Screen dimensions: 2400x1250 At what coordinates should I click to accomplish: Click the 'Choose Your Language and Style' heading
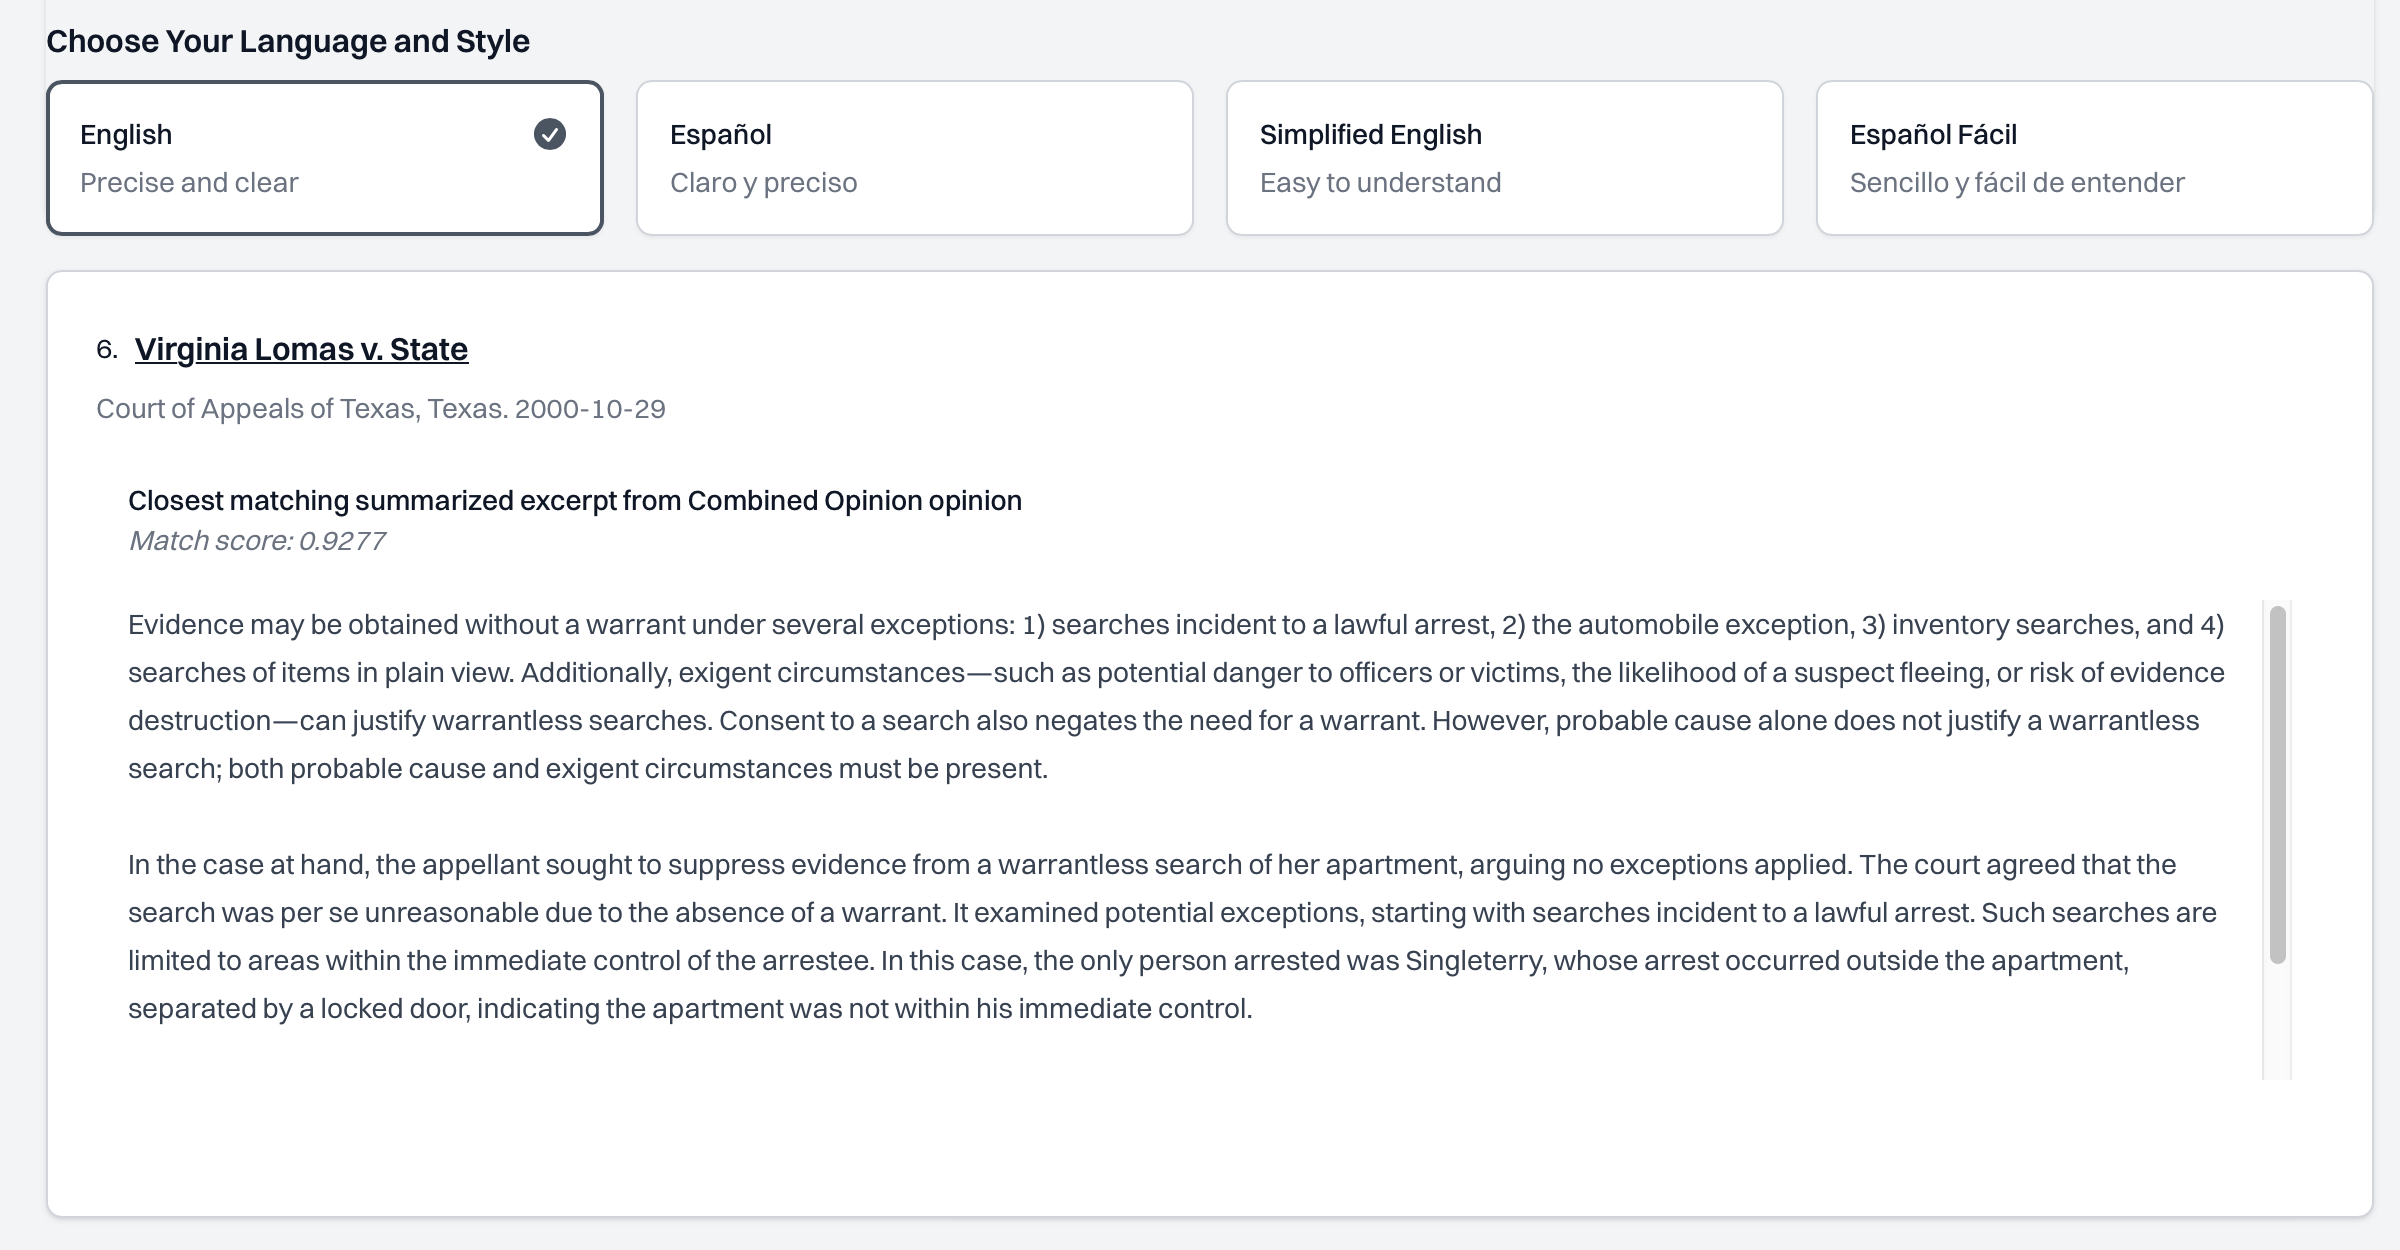tap(288, 42)
